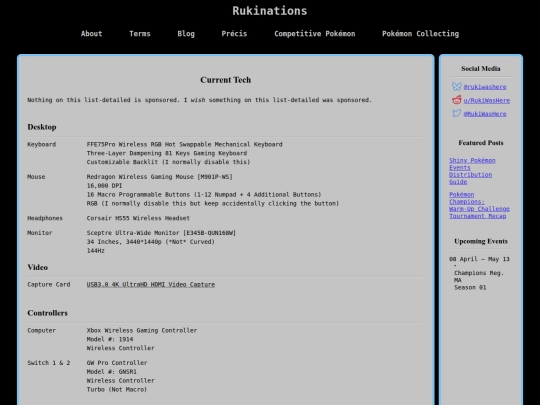Click Champions Reg. MA Season 01 event
This screenshot has width=540, height=405.
coord(479,280)
